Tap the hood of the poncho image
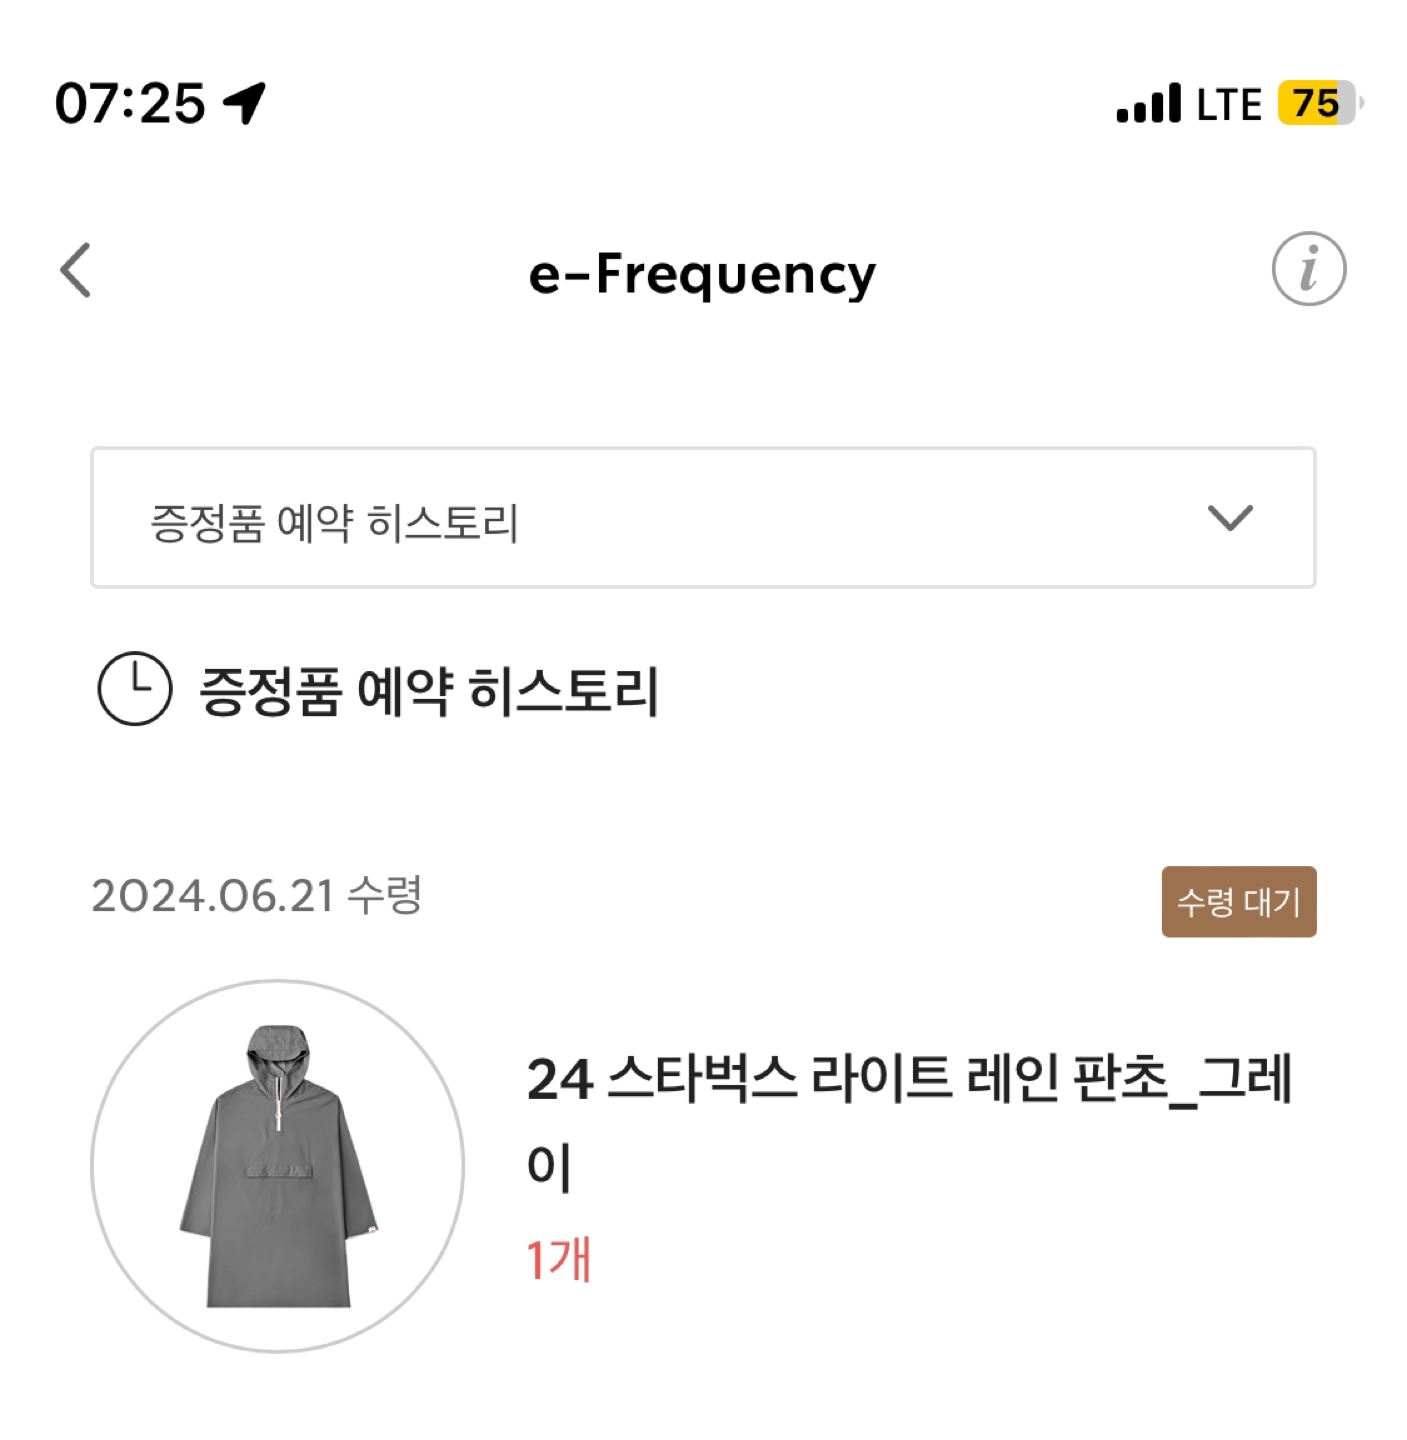The width and height of the screenshot is (1407, 1440). (x=278, y=1051)
